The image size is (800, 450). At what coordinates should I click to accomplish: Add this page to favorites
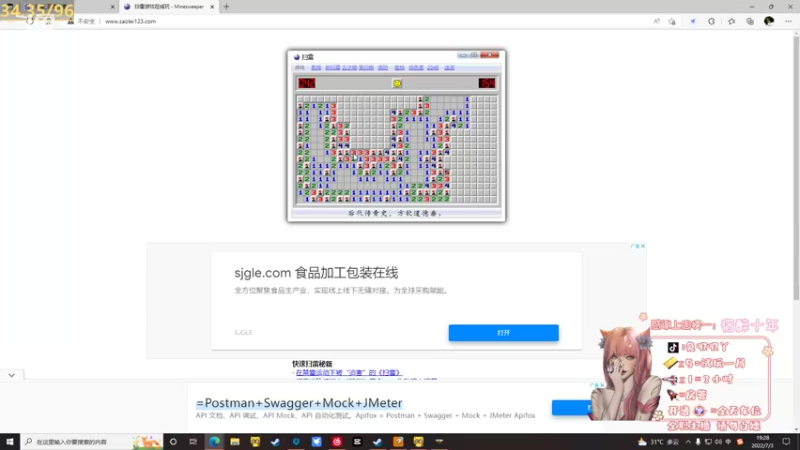(672, 21)
